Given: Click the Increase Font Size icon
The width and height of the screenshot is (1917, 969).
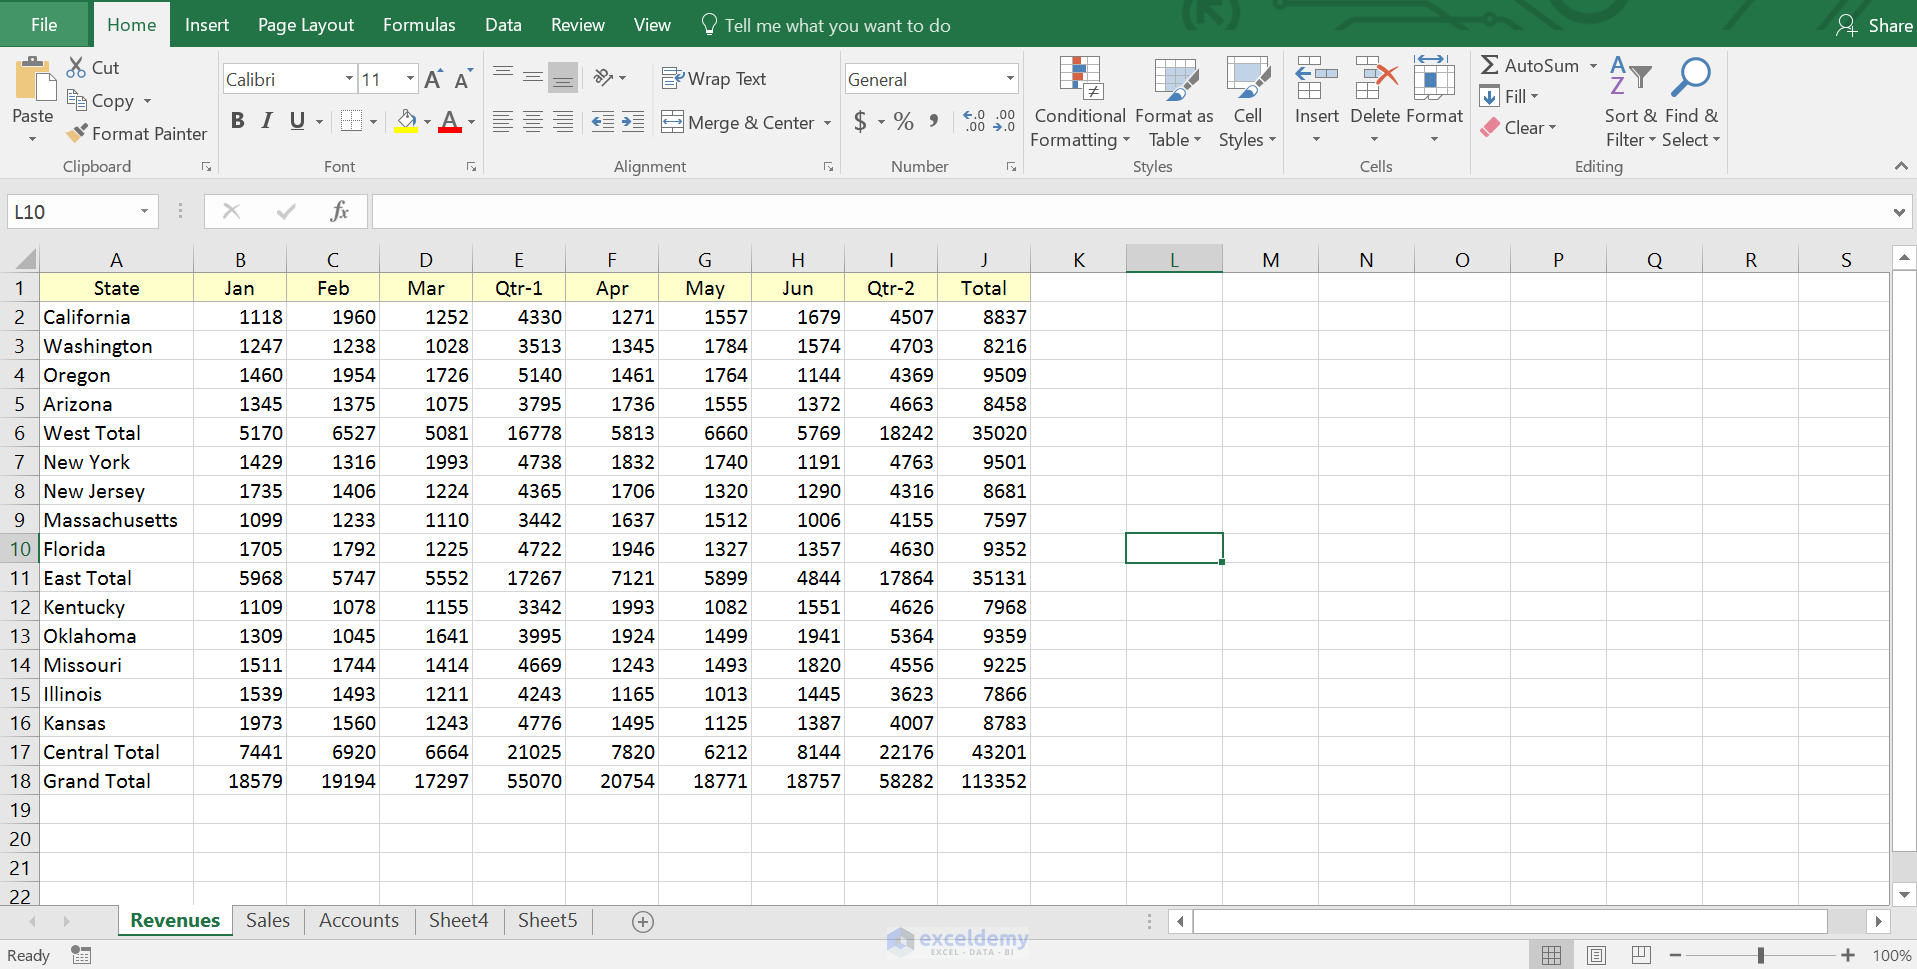Looking at the screenshot, I should [433, 79].
